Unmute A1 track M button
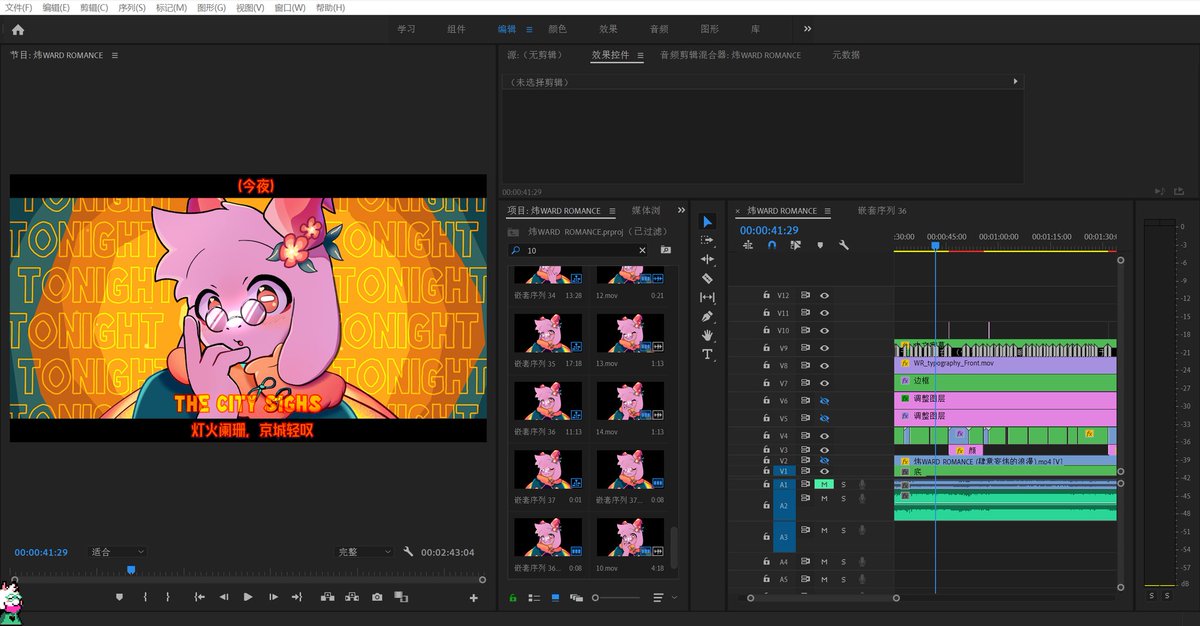 (825, 484)
